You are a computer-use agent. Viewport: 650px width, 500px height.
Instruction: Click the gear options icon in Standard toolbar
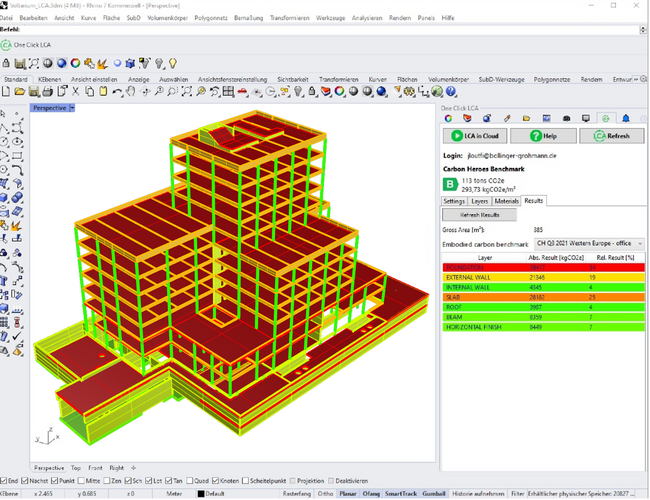click(409, 92)
